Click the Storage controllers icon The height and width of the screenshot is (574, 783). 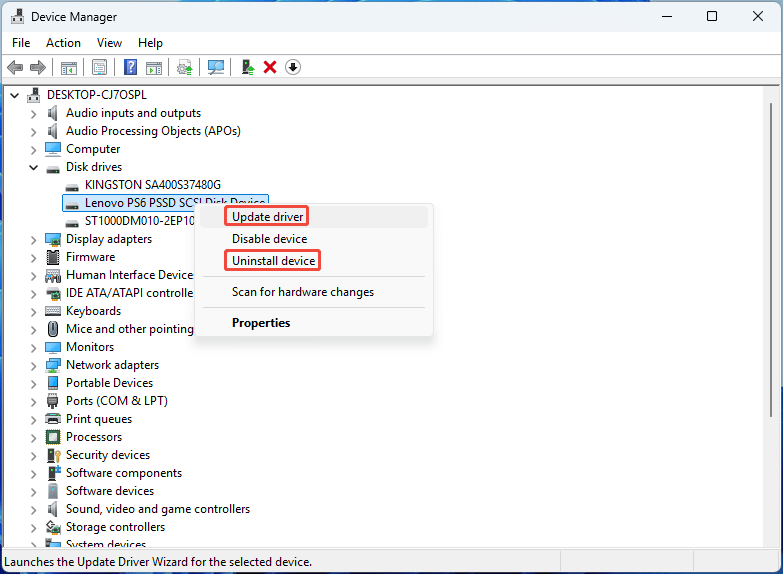point(53,527)
